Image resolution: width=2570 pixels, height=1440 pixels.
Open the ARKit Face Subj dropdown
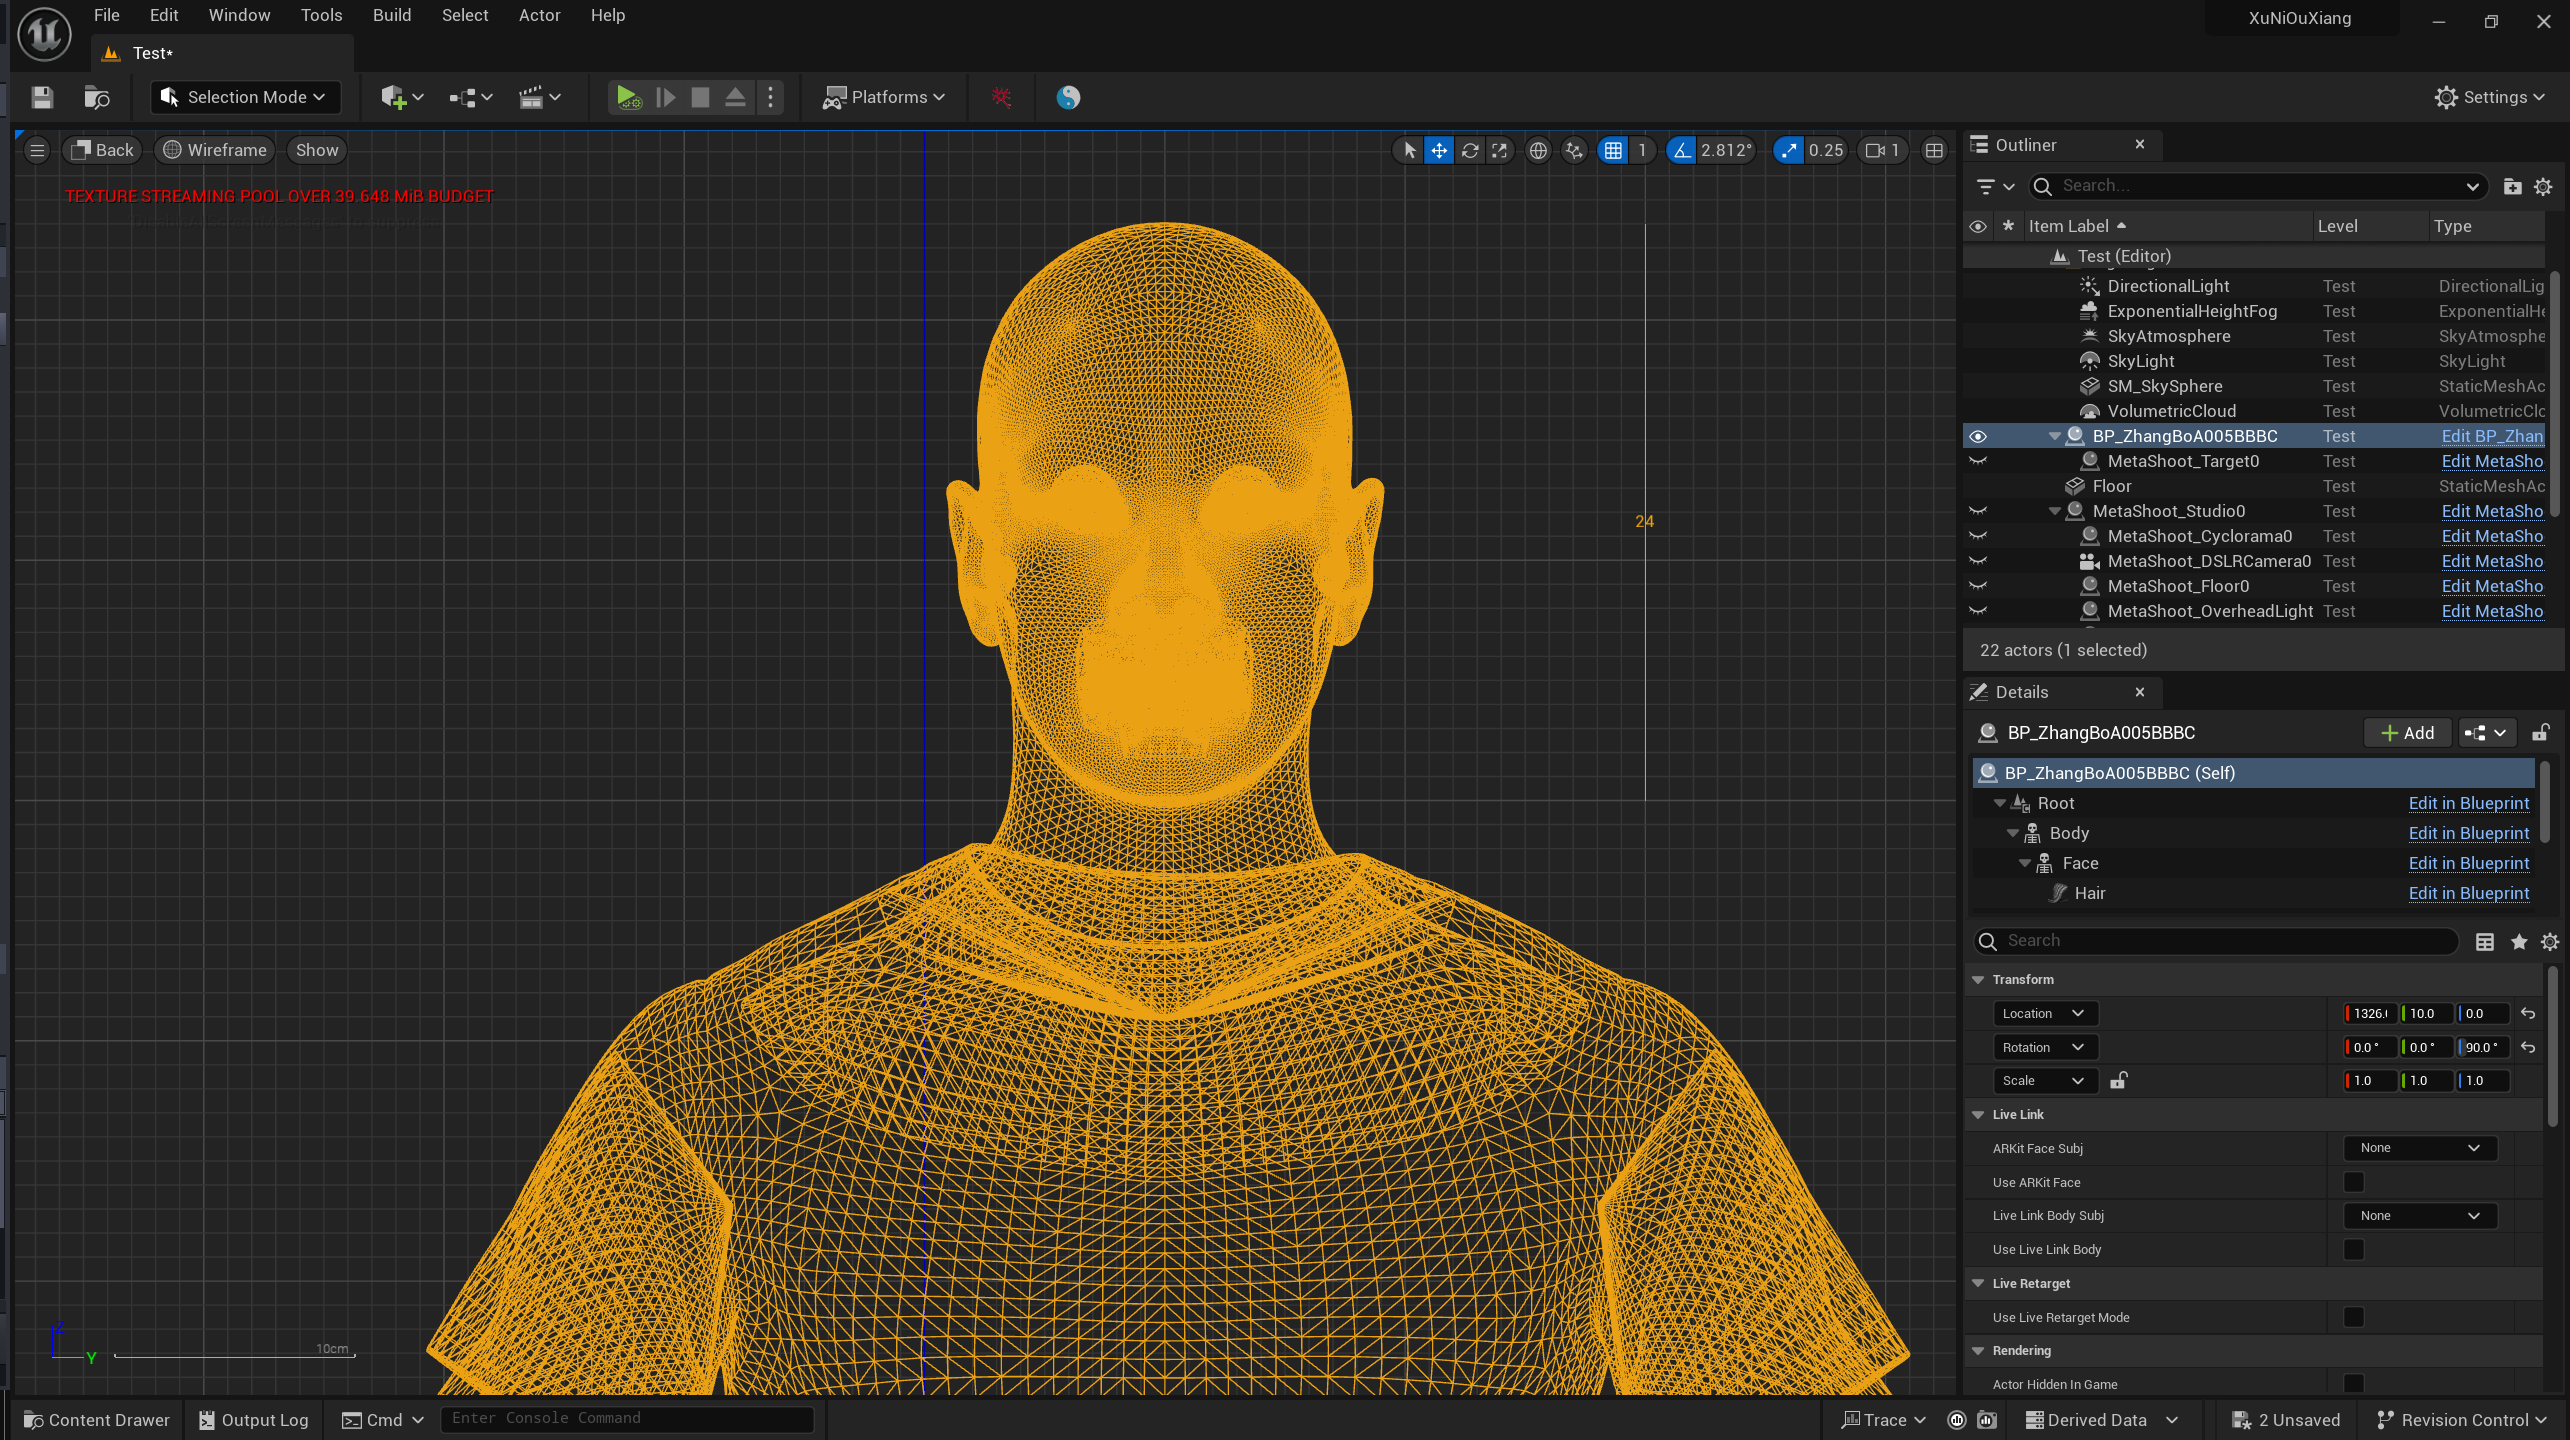pos(2419,1148)
